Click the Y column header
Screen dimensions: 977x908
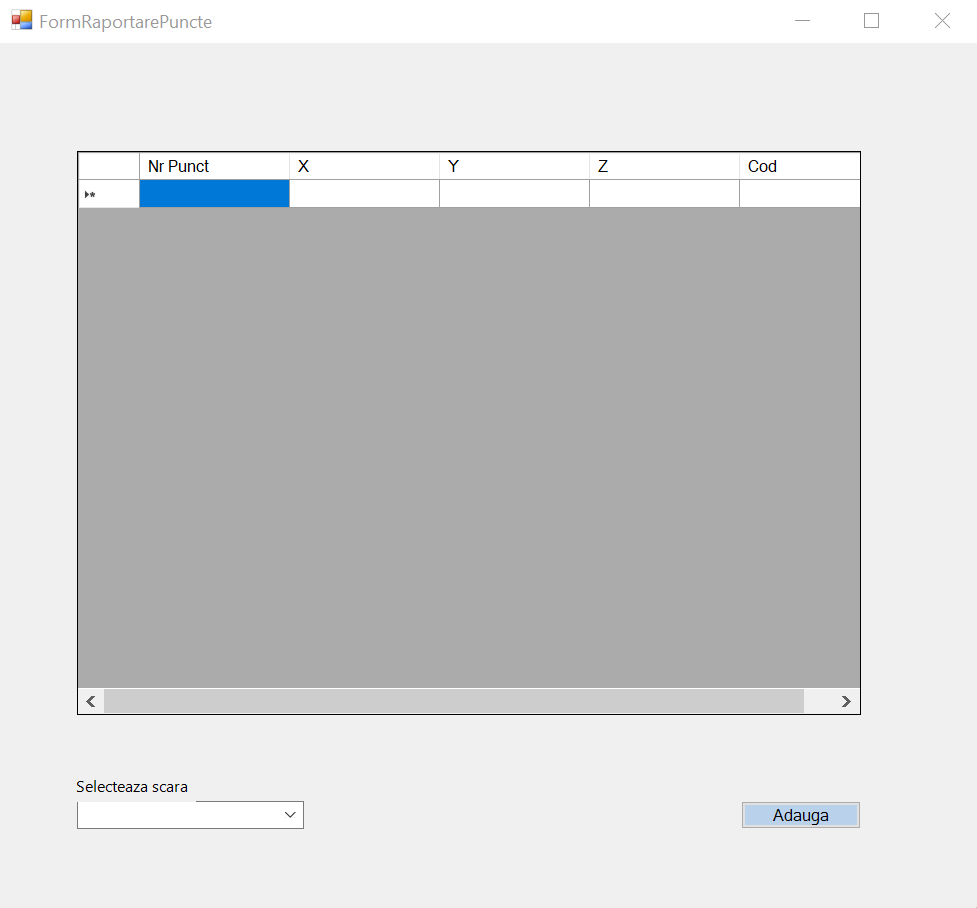click(x=514, y=166)
